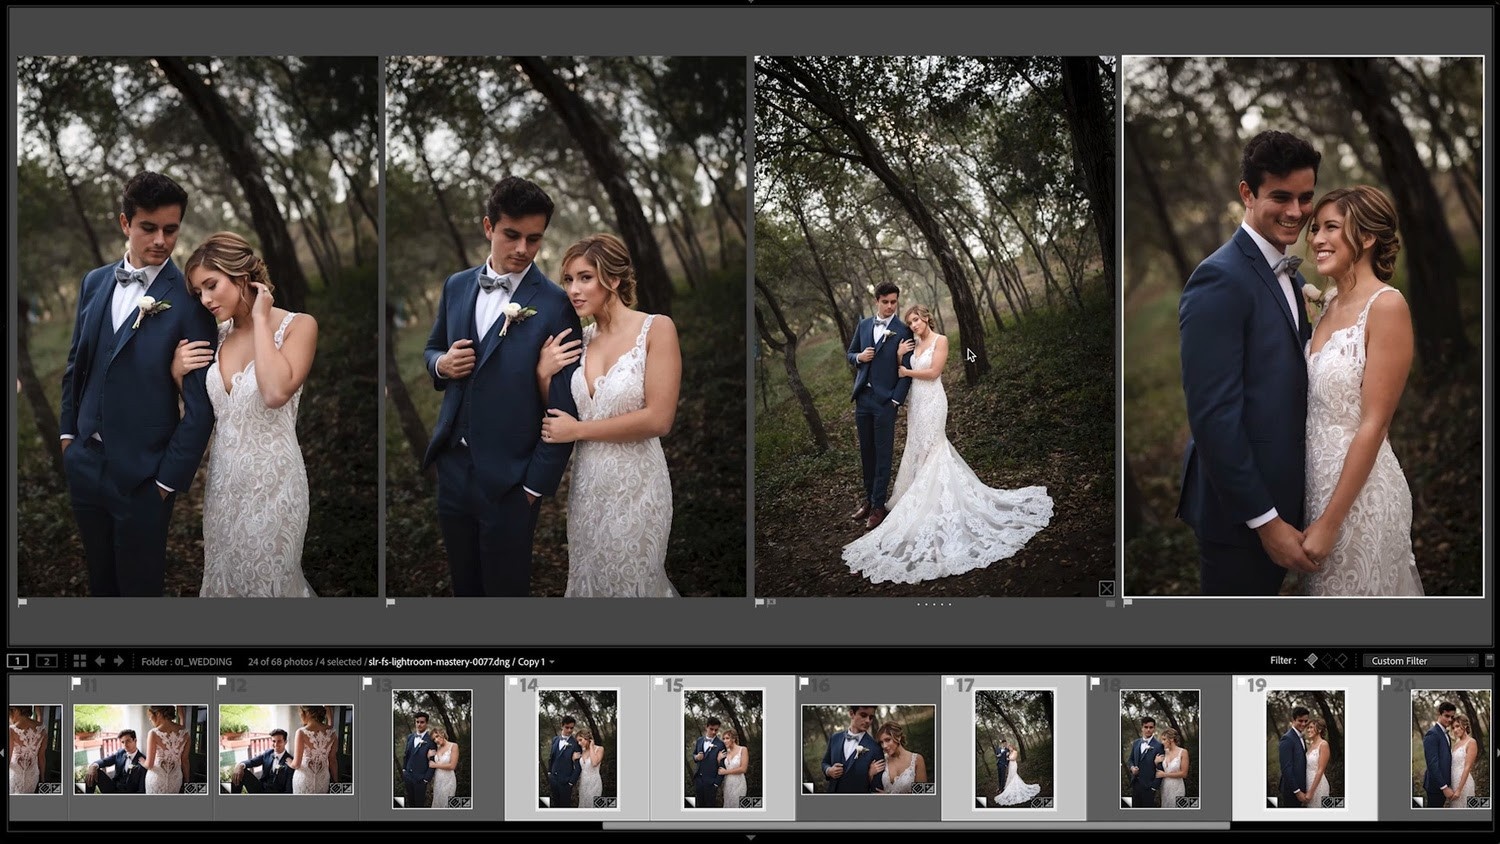The height and width of the screenshot is (844, 1500).
Task: Toggle flag on filmstrip thumbnail 15
Action: pyautogui.click(x=659, y=684)
